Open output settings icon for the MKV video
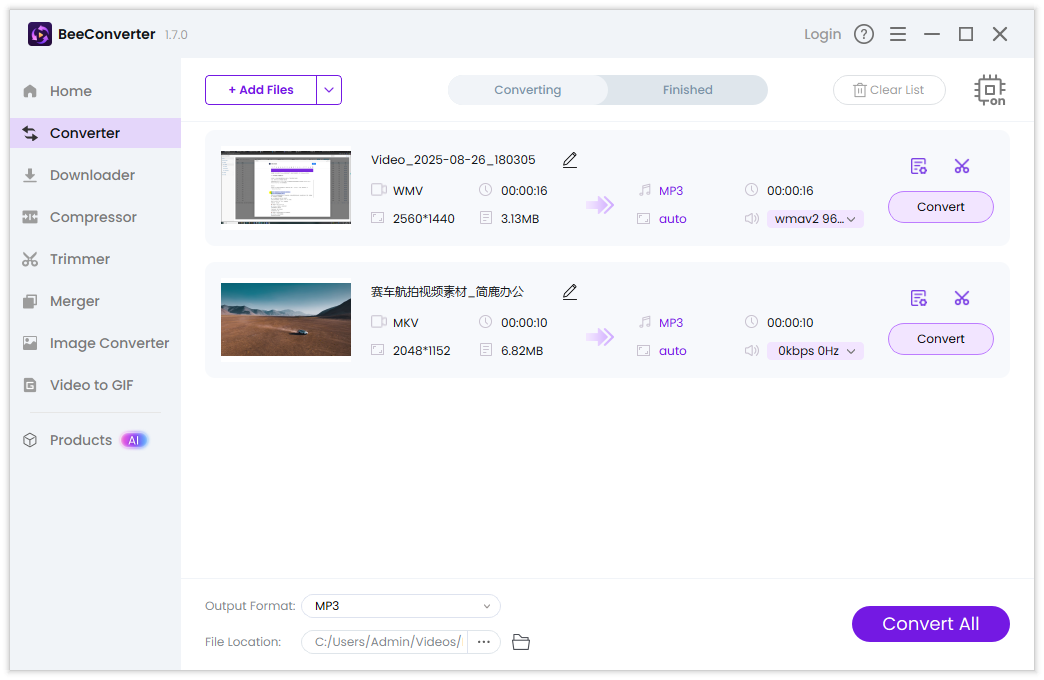 (918, 298)
